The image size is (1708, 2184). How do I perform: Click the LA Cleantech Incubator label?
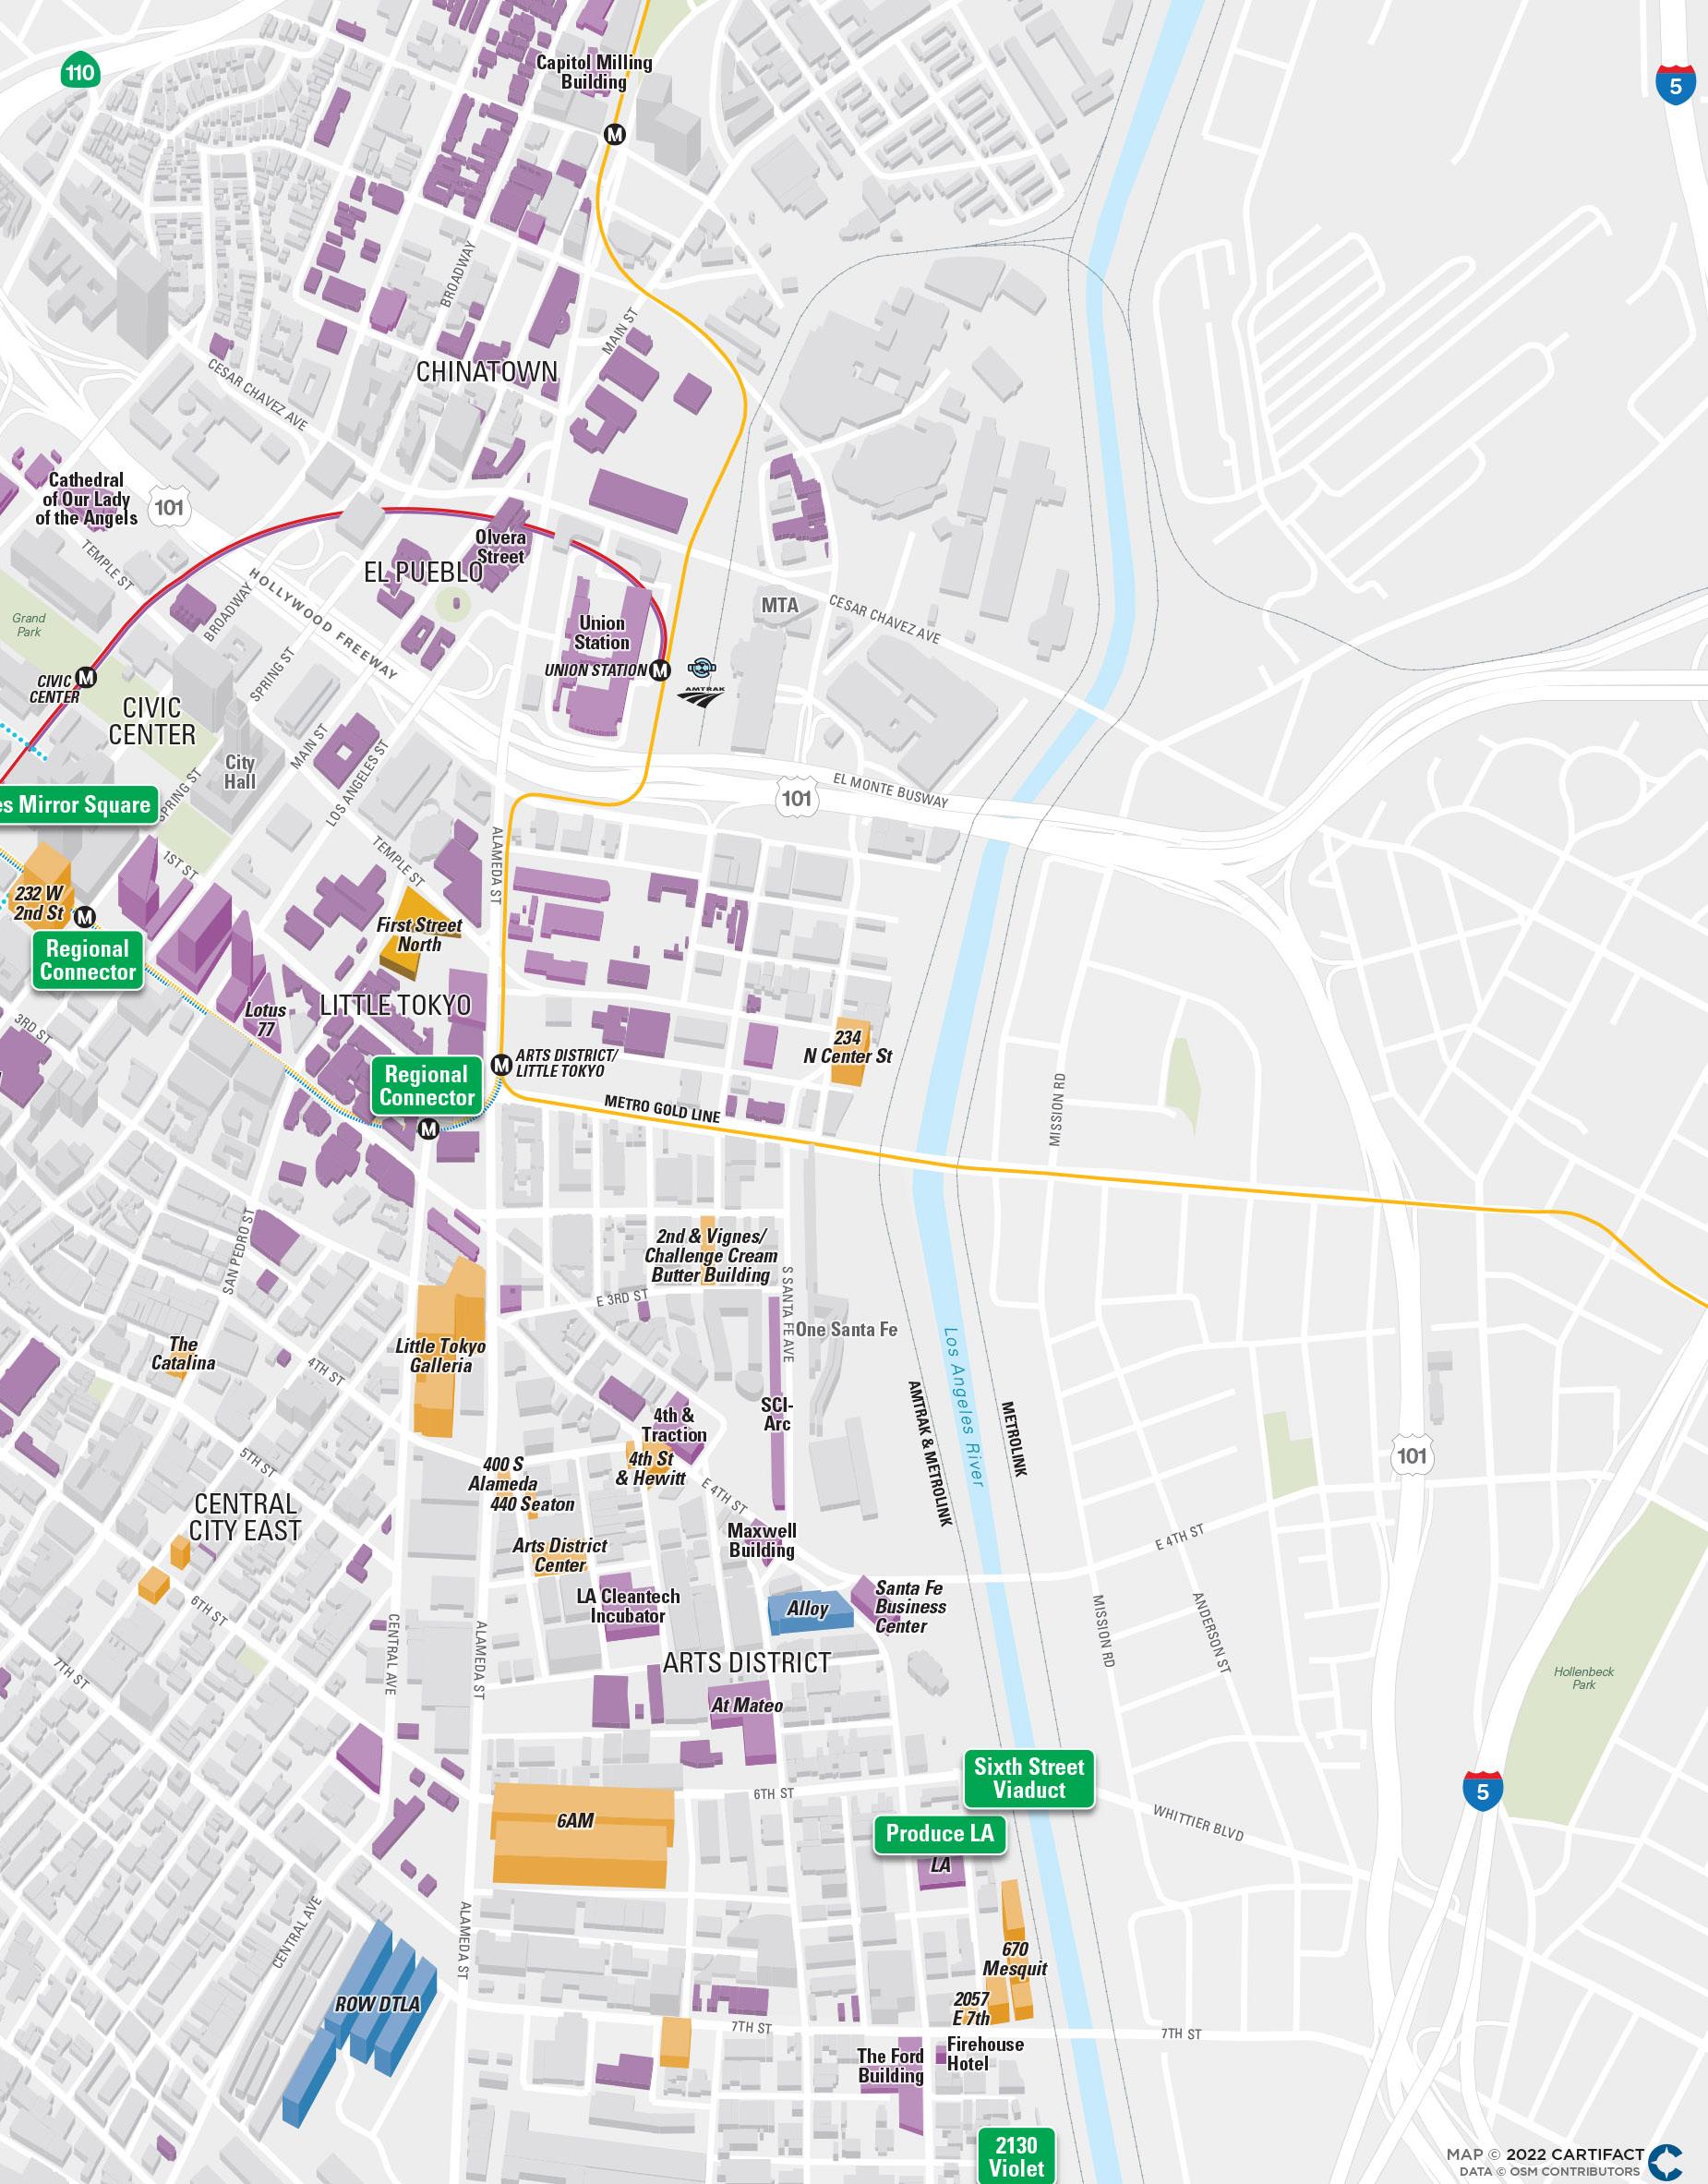click(x=628, y=1606)
